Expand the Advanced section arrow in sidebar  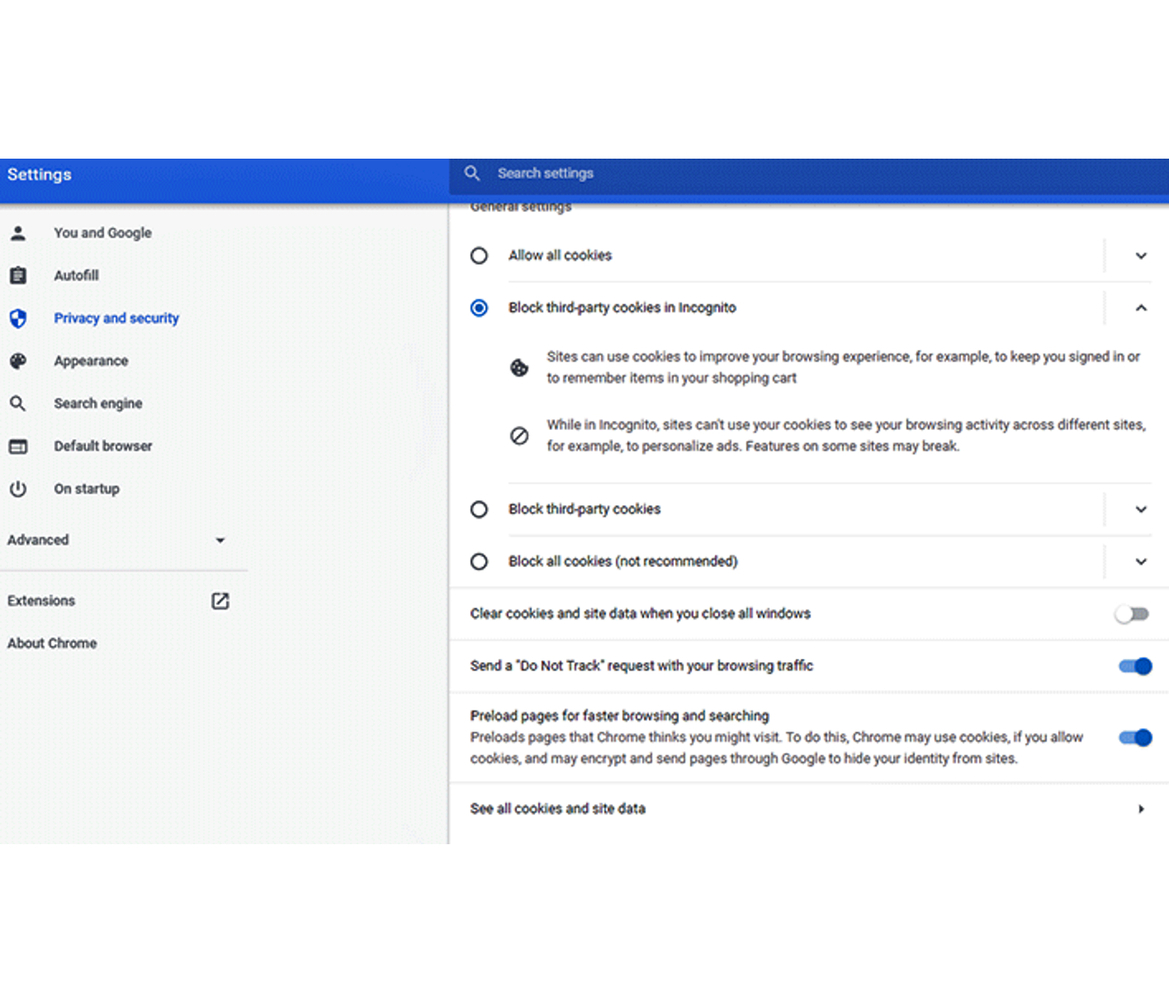pos(220,541)
